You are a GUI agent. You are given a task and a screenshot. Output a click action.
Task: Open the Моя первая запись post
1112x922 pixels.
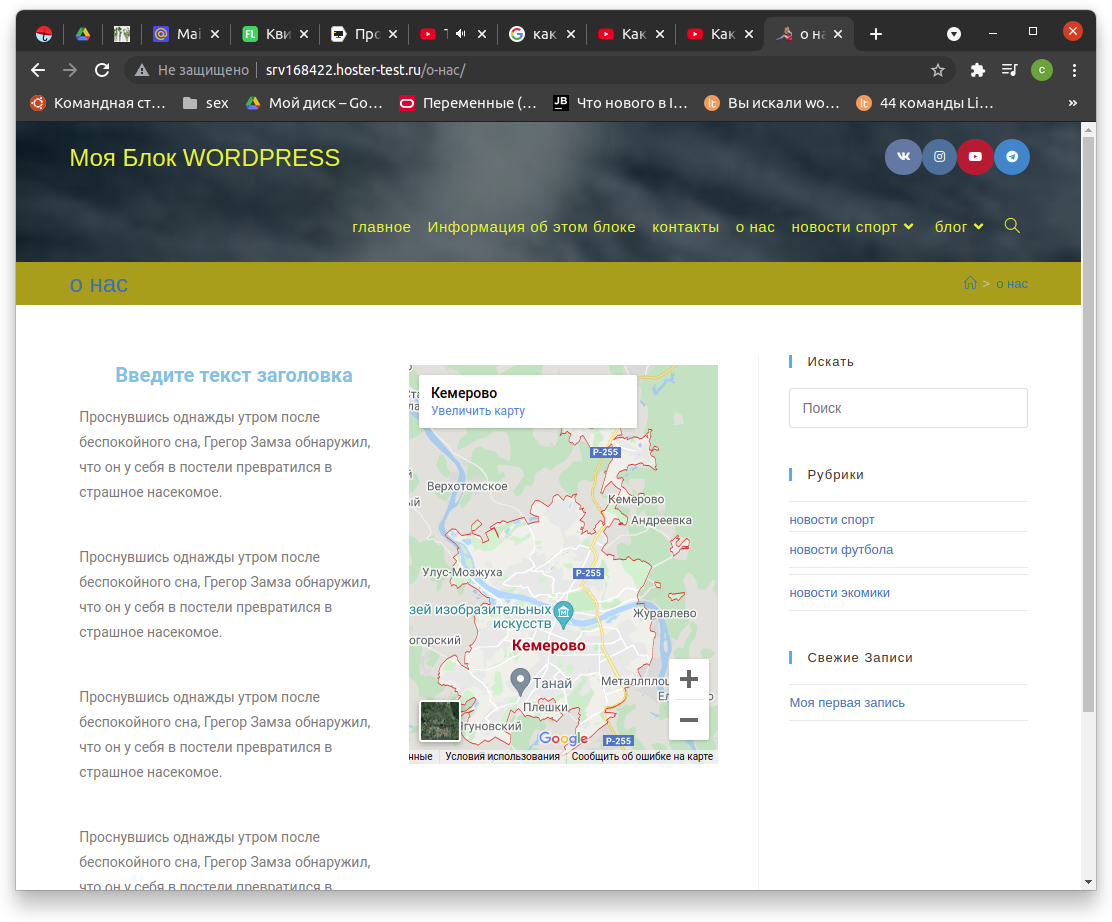[x=847, y=703]
